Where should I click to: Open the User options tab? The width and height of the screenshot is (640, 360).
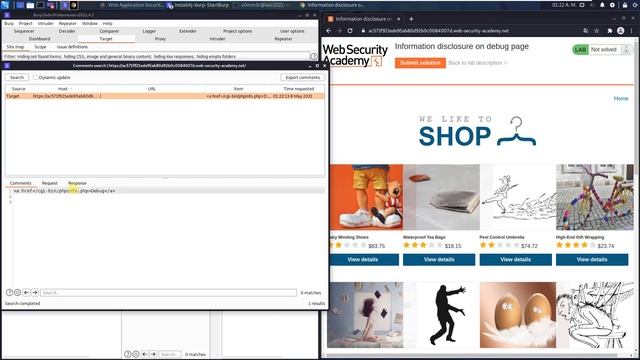click(x=292, y=31)
